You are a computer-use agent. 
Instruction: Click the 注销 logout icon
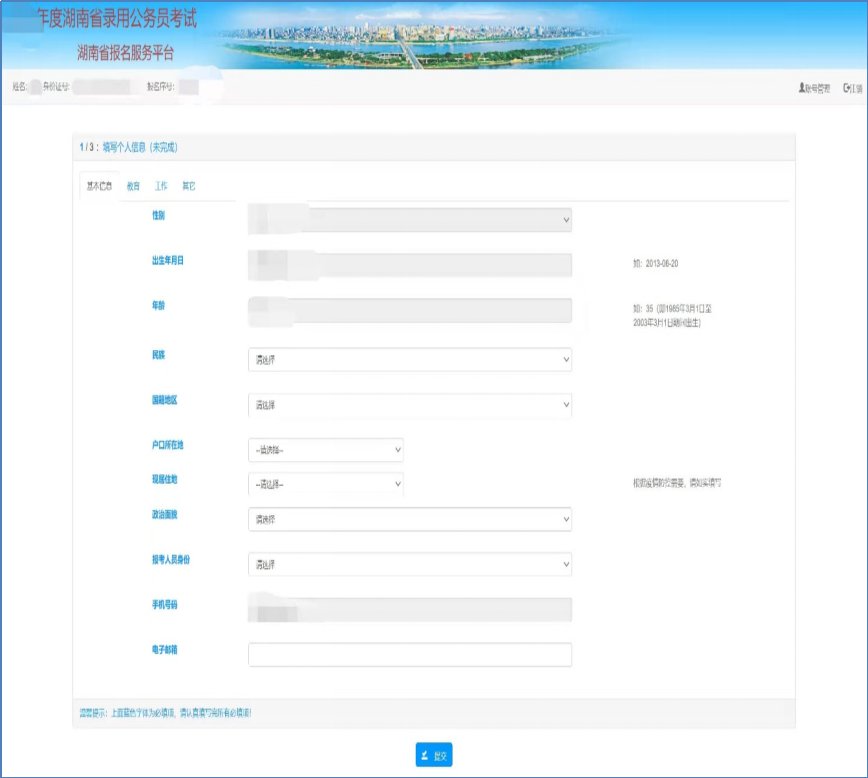pos(846,88)
